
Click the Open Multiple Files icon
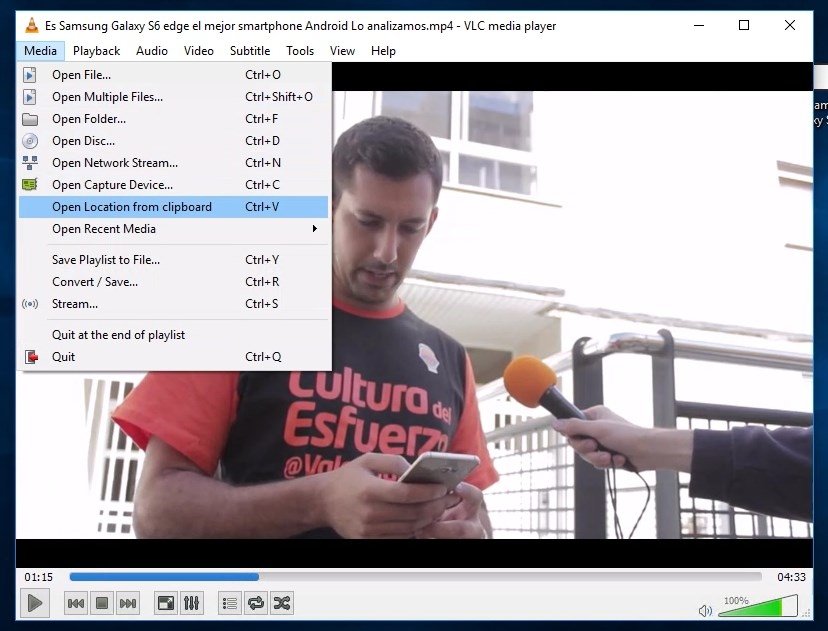[30, 97]
